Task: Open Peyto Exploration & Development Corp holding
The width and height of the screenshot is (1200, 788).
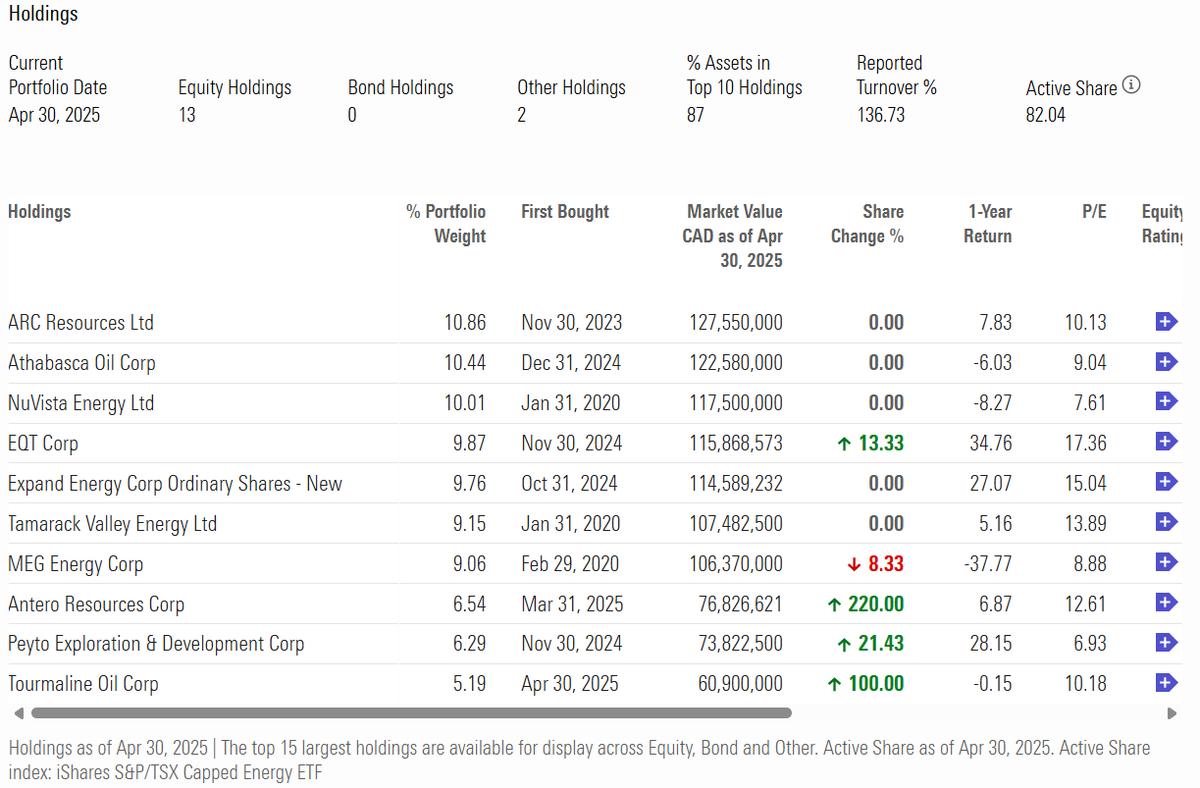Action: [x=156, y=644]
